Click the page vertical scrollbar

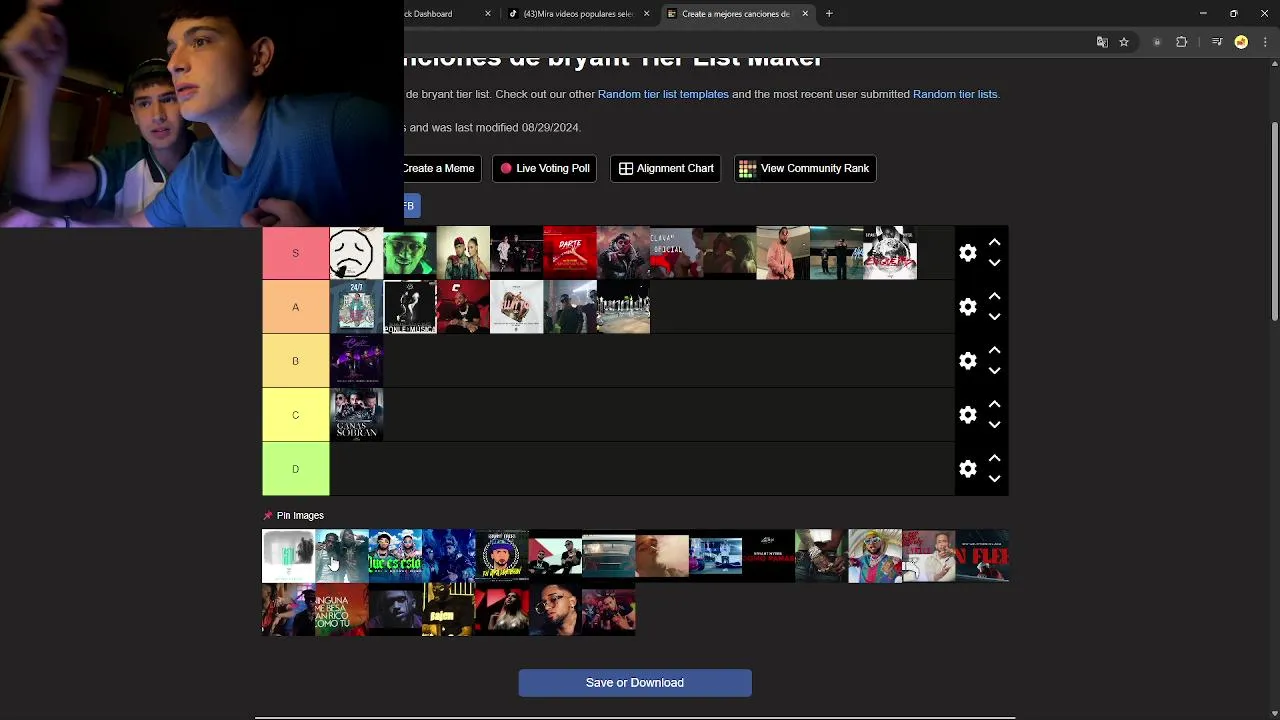(1274, 220)
